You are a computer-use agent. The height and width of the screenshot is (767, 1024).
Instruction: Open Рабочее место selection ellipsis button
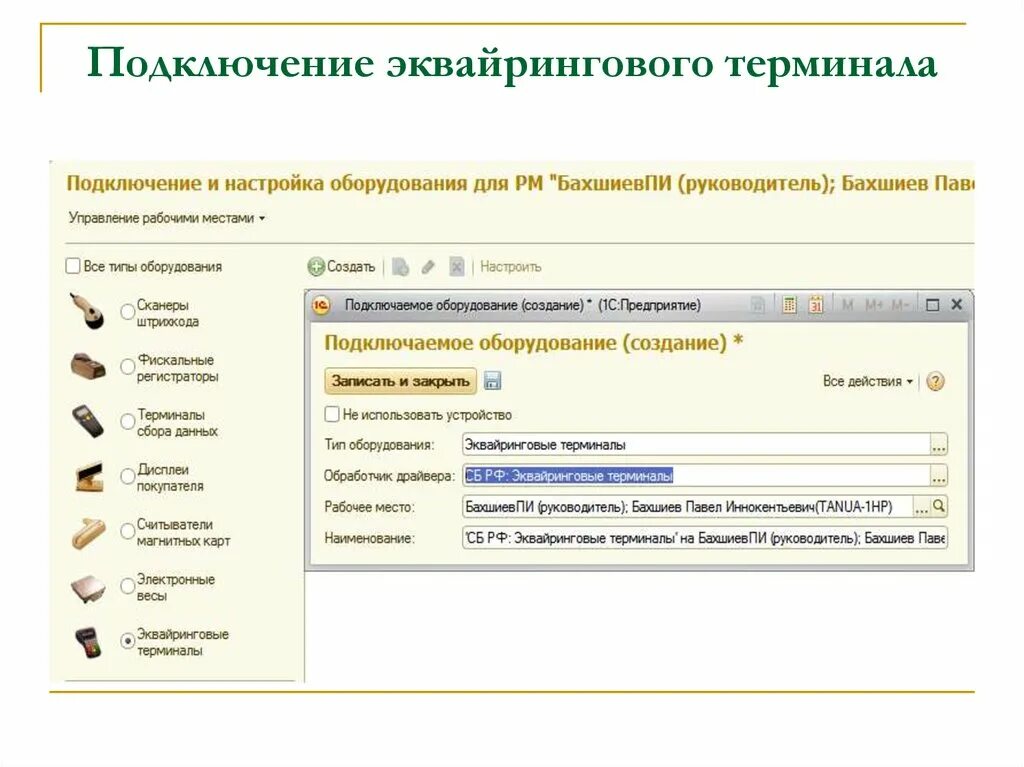pyautogui.click(x=921, y=507)
